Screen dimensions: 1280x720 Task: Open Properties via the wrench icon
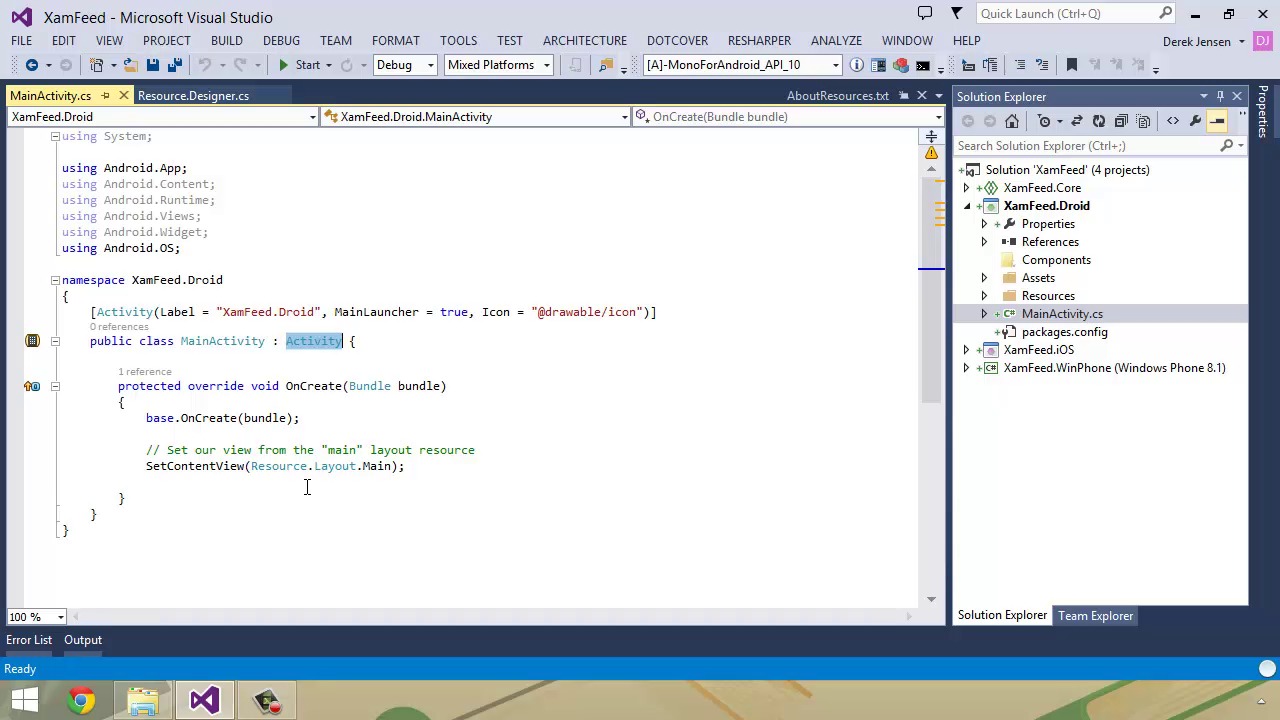tap(1195, 121)
